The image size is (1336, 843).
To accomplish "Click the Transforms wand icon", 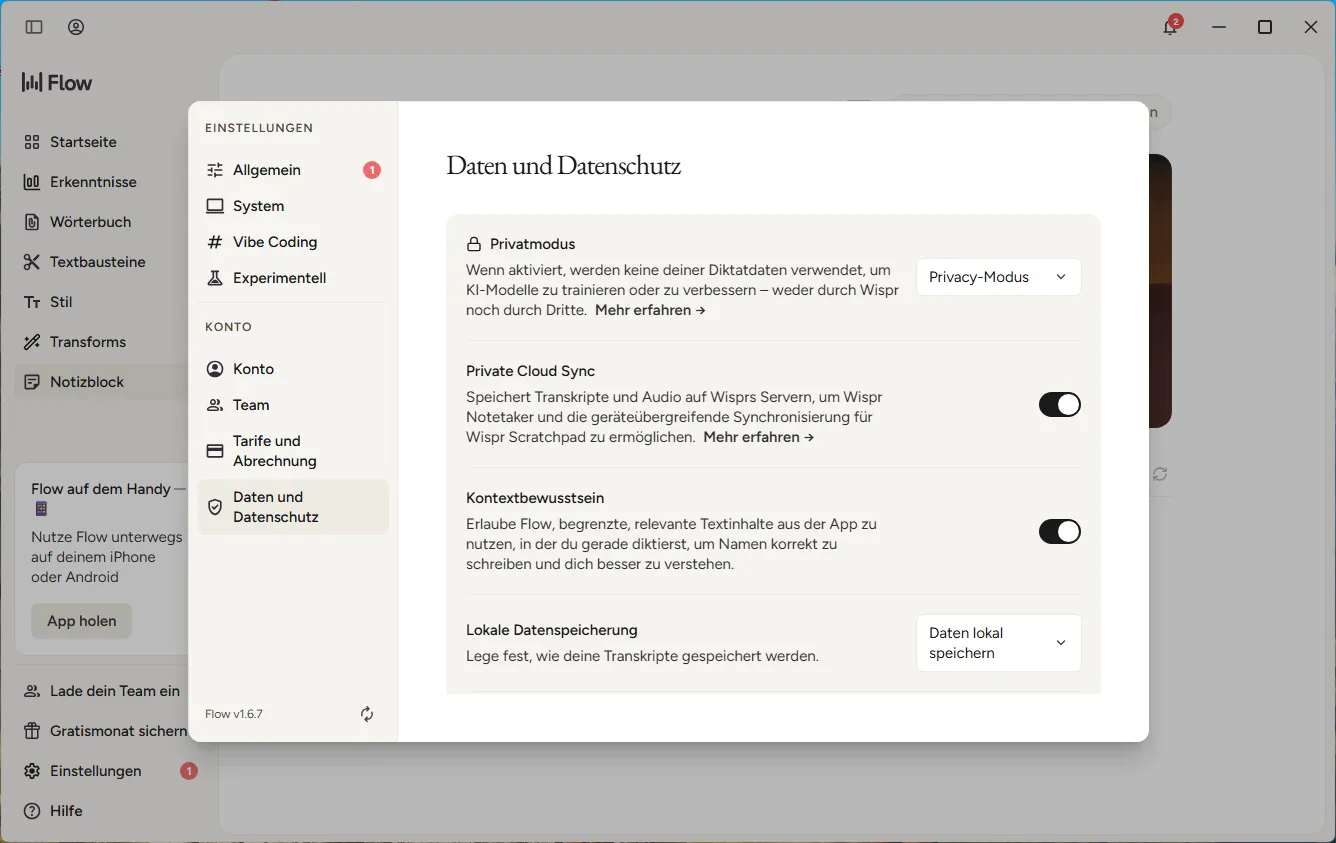I will click(32, 342).
